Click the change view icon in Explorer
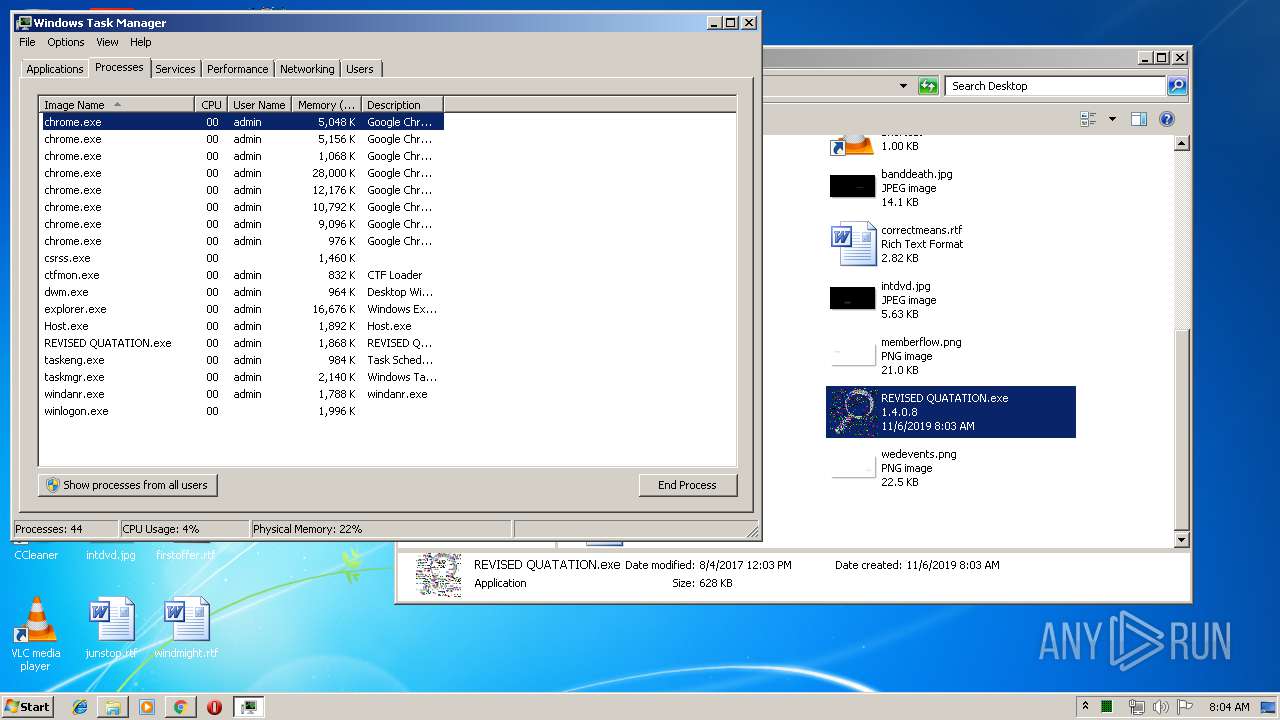1280x720 pixels. point(1088,119)
